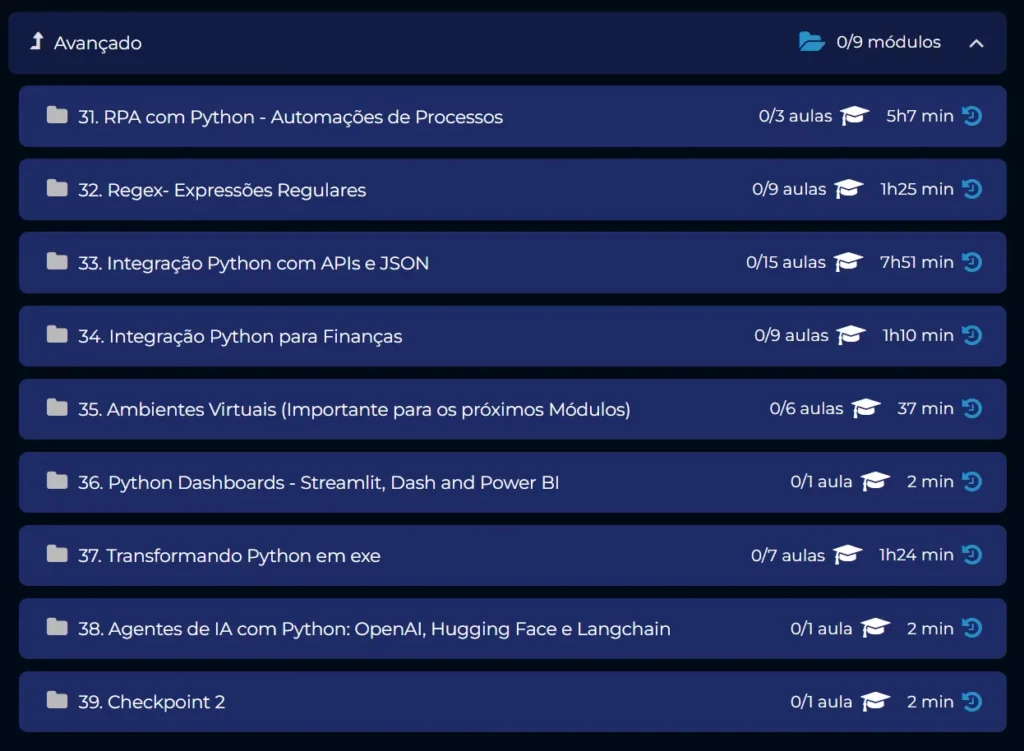Click folder icon of module 35 Ambientes Virtuais
The width and height of the screenshot is (1024, 751).
(57, 408)
